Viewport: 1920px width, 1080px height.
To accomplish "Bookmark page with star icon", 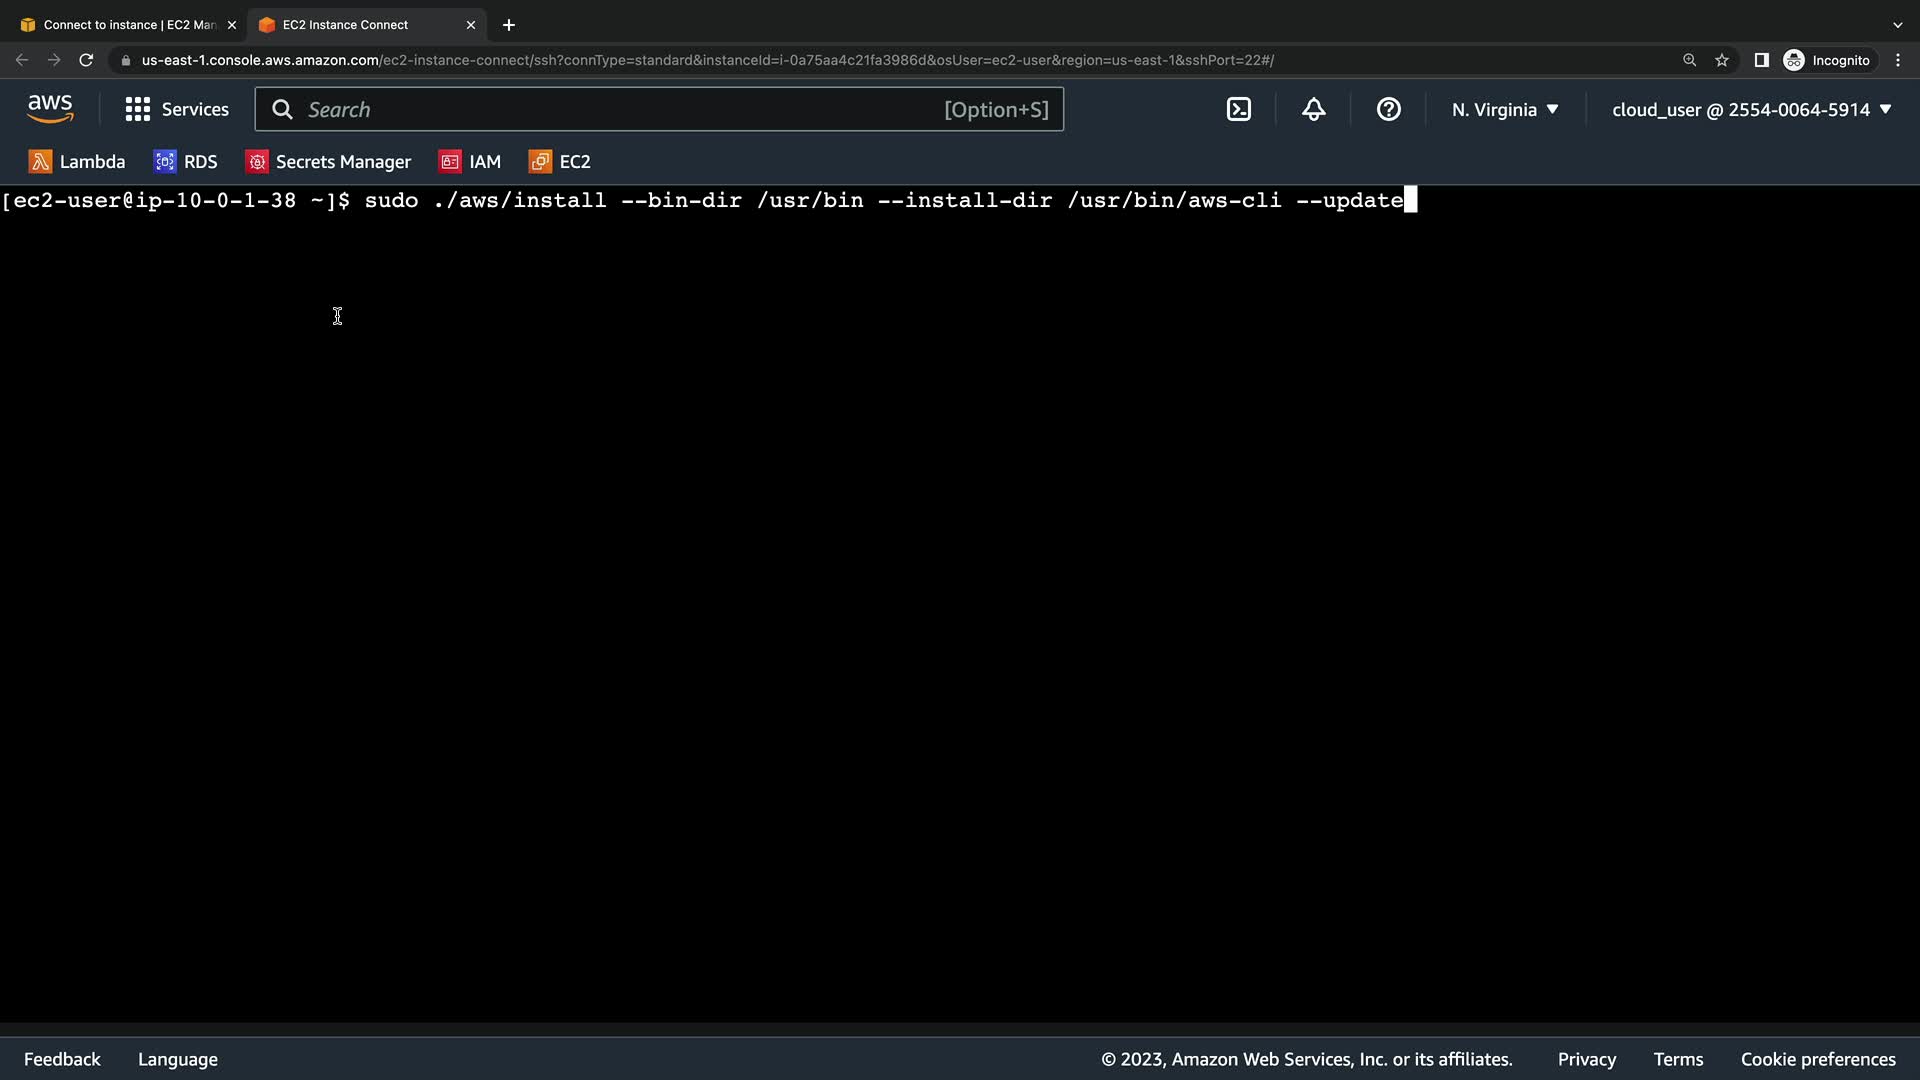I will point(1721,60).
